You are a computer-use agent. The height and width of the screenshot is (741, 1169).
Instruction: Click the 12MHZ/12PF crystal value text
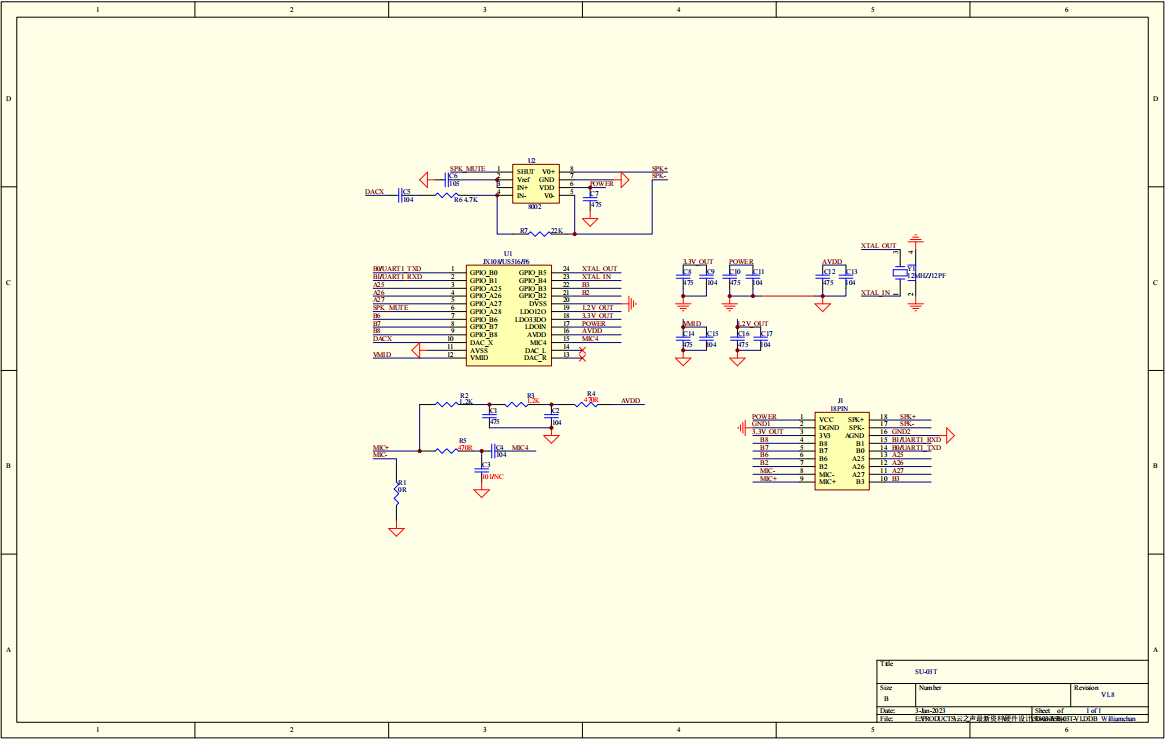pos(926,276)
